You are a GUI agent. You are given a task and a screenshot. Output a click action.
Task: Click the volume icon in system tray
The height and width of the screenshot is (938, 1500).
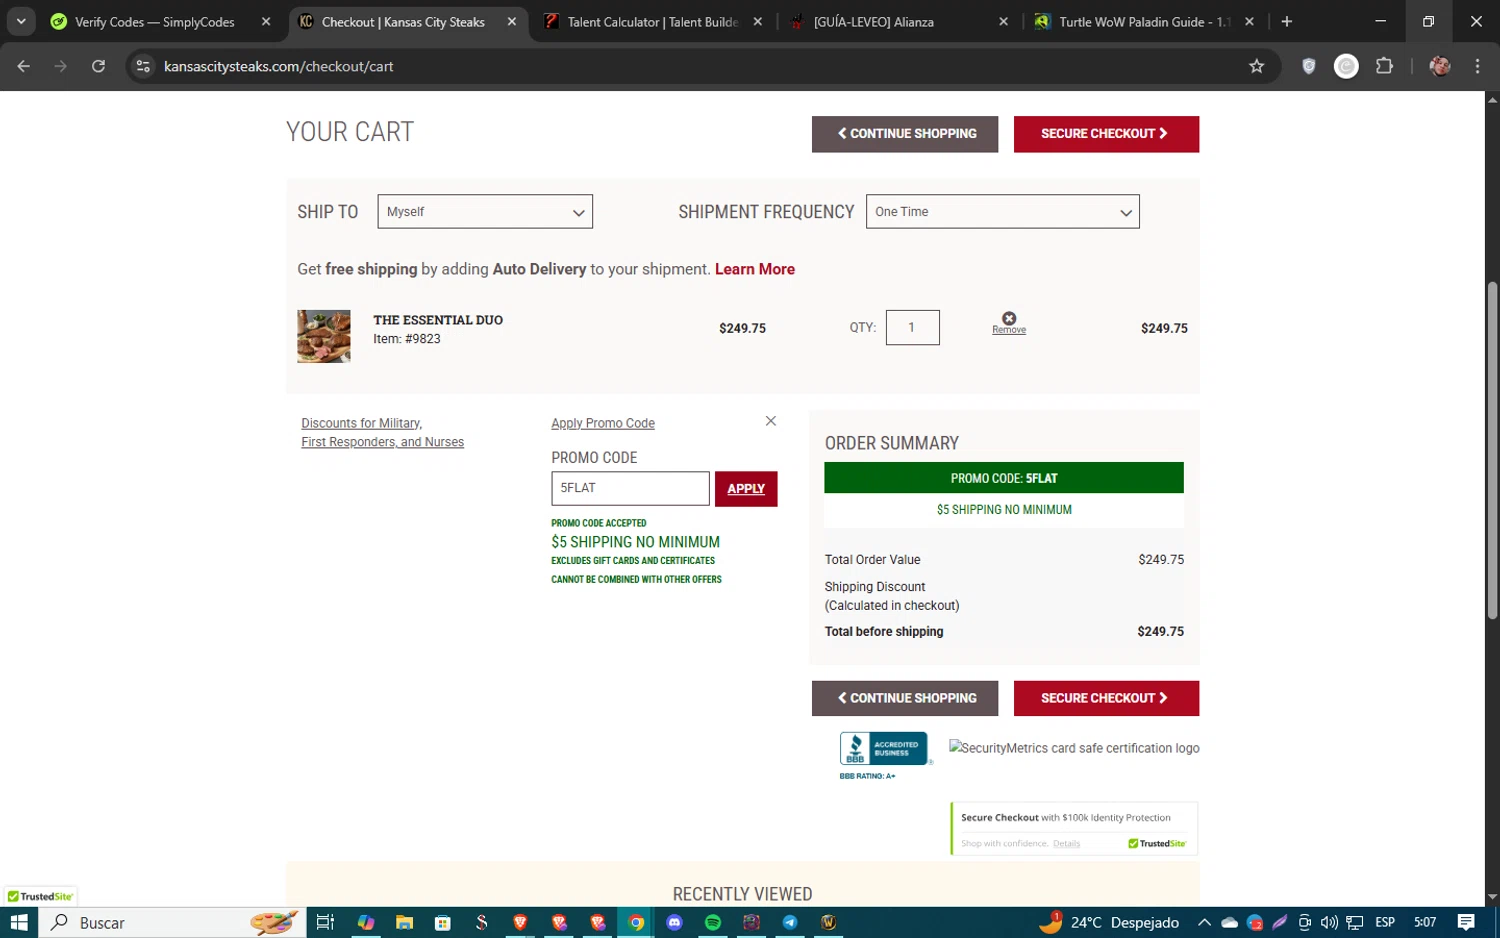[x=1329, y=922]
